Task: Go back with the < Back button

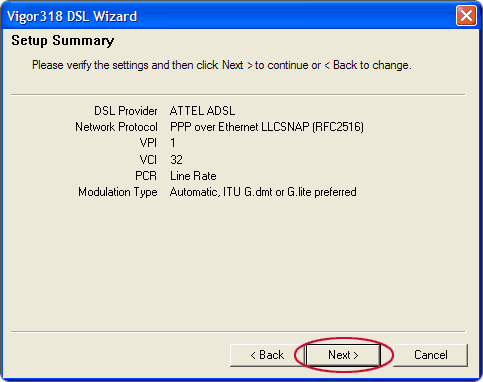Action: pyautogui.click(x=267, y=355)
